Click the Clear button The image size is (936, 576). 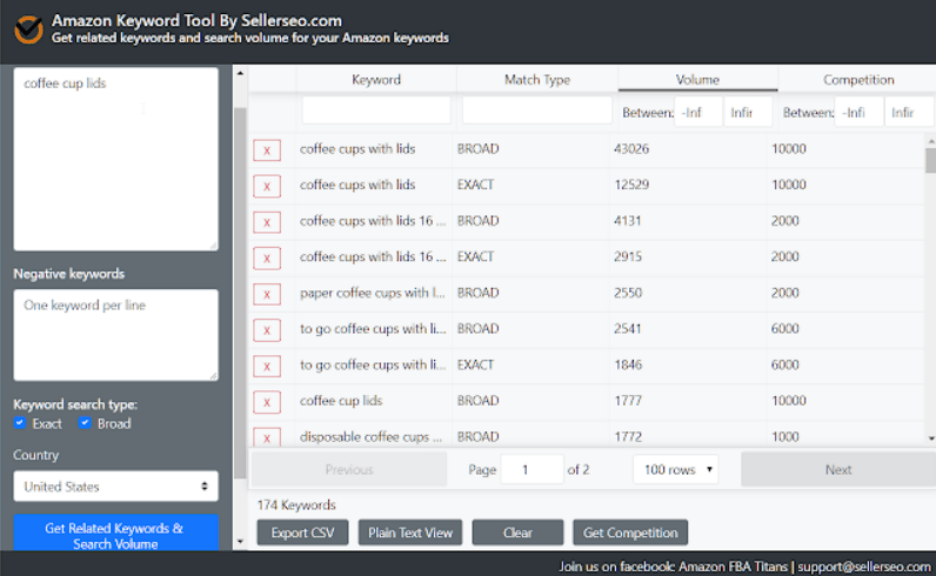point(518,532)
